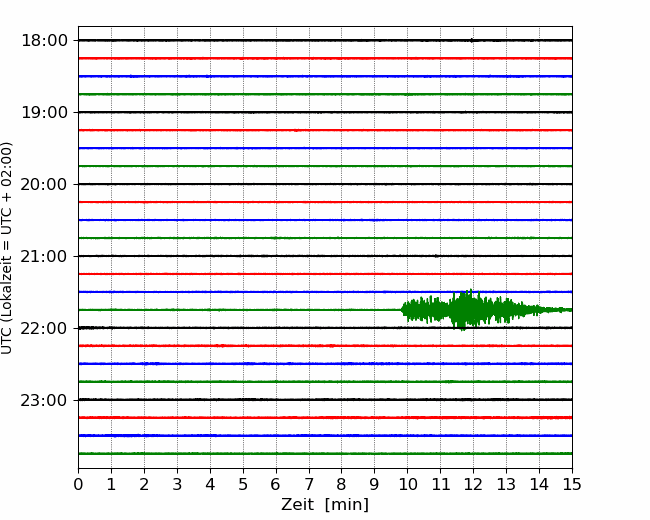Viewport: 650px width, 520px height.
Task: Click the x-axis tick label 15
Action: point(572,484)
